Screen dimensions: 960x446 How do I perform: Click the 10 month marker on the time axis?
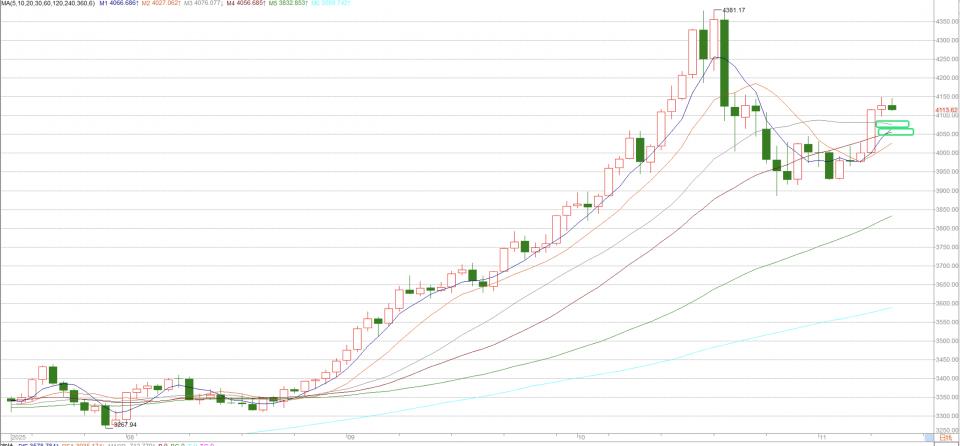coord(579,437)
